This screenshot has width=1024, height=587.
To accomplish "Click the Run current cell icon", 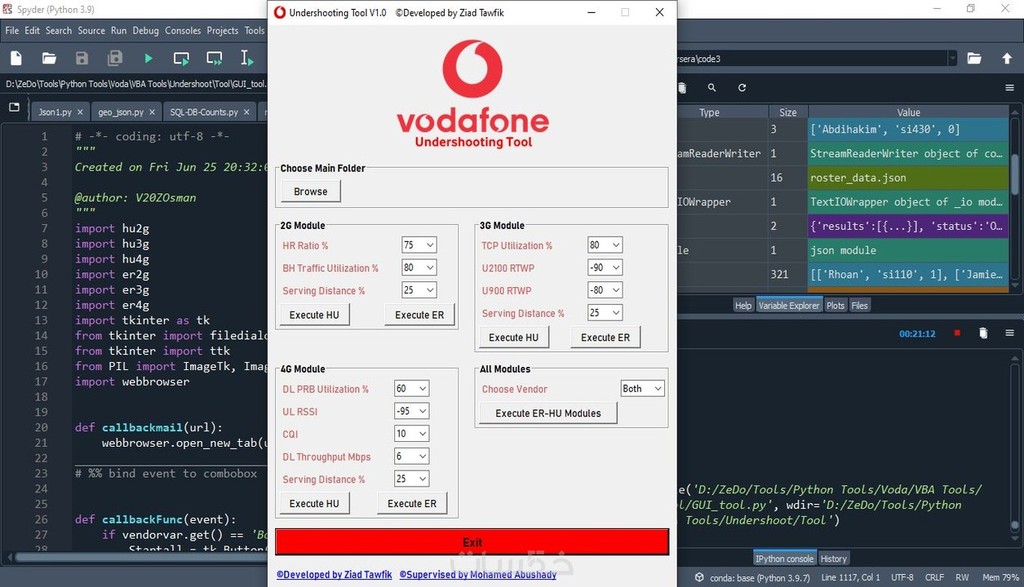I will click(x=181, y=59).
